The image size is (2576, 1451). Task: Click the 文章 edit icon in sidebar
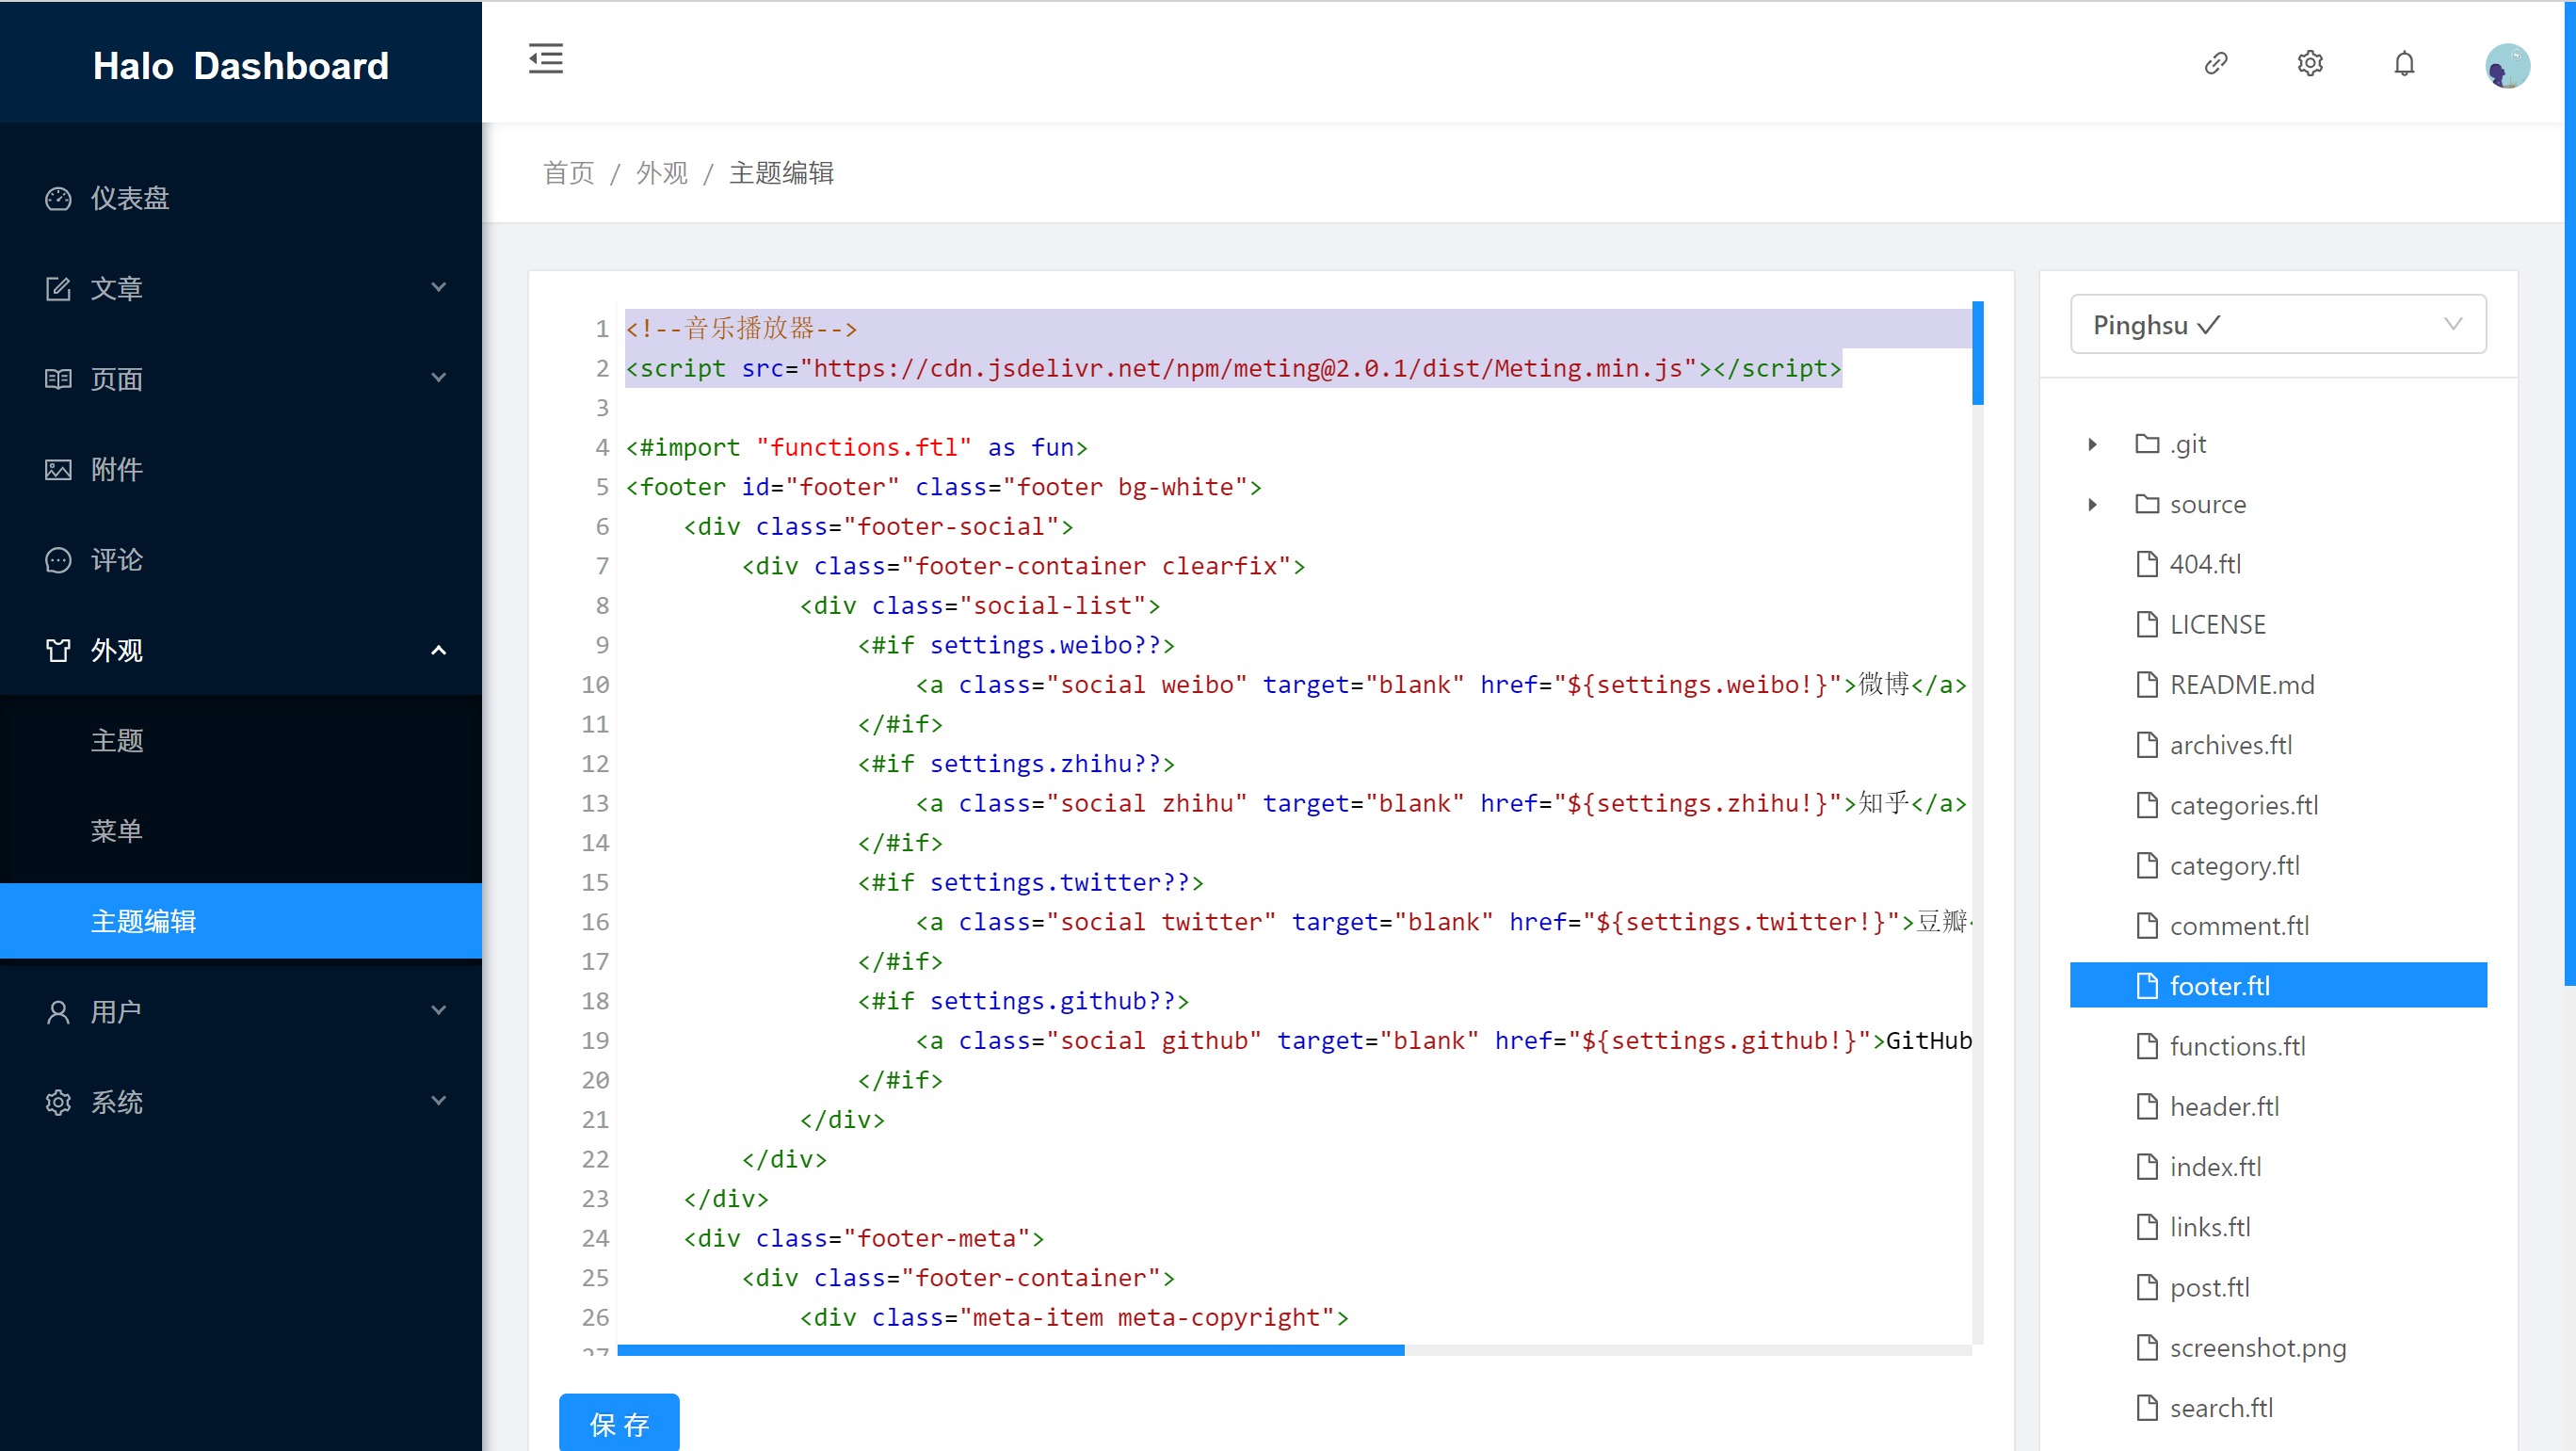[x=58, y=289]
